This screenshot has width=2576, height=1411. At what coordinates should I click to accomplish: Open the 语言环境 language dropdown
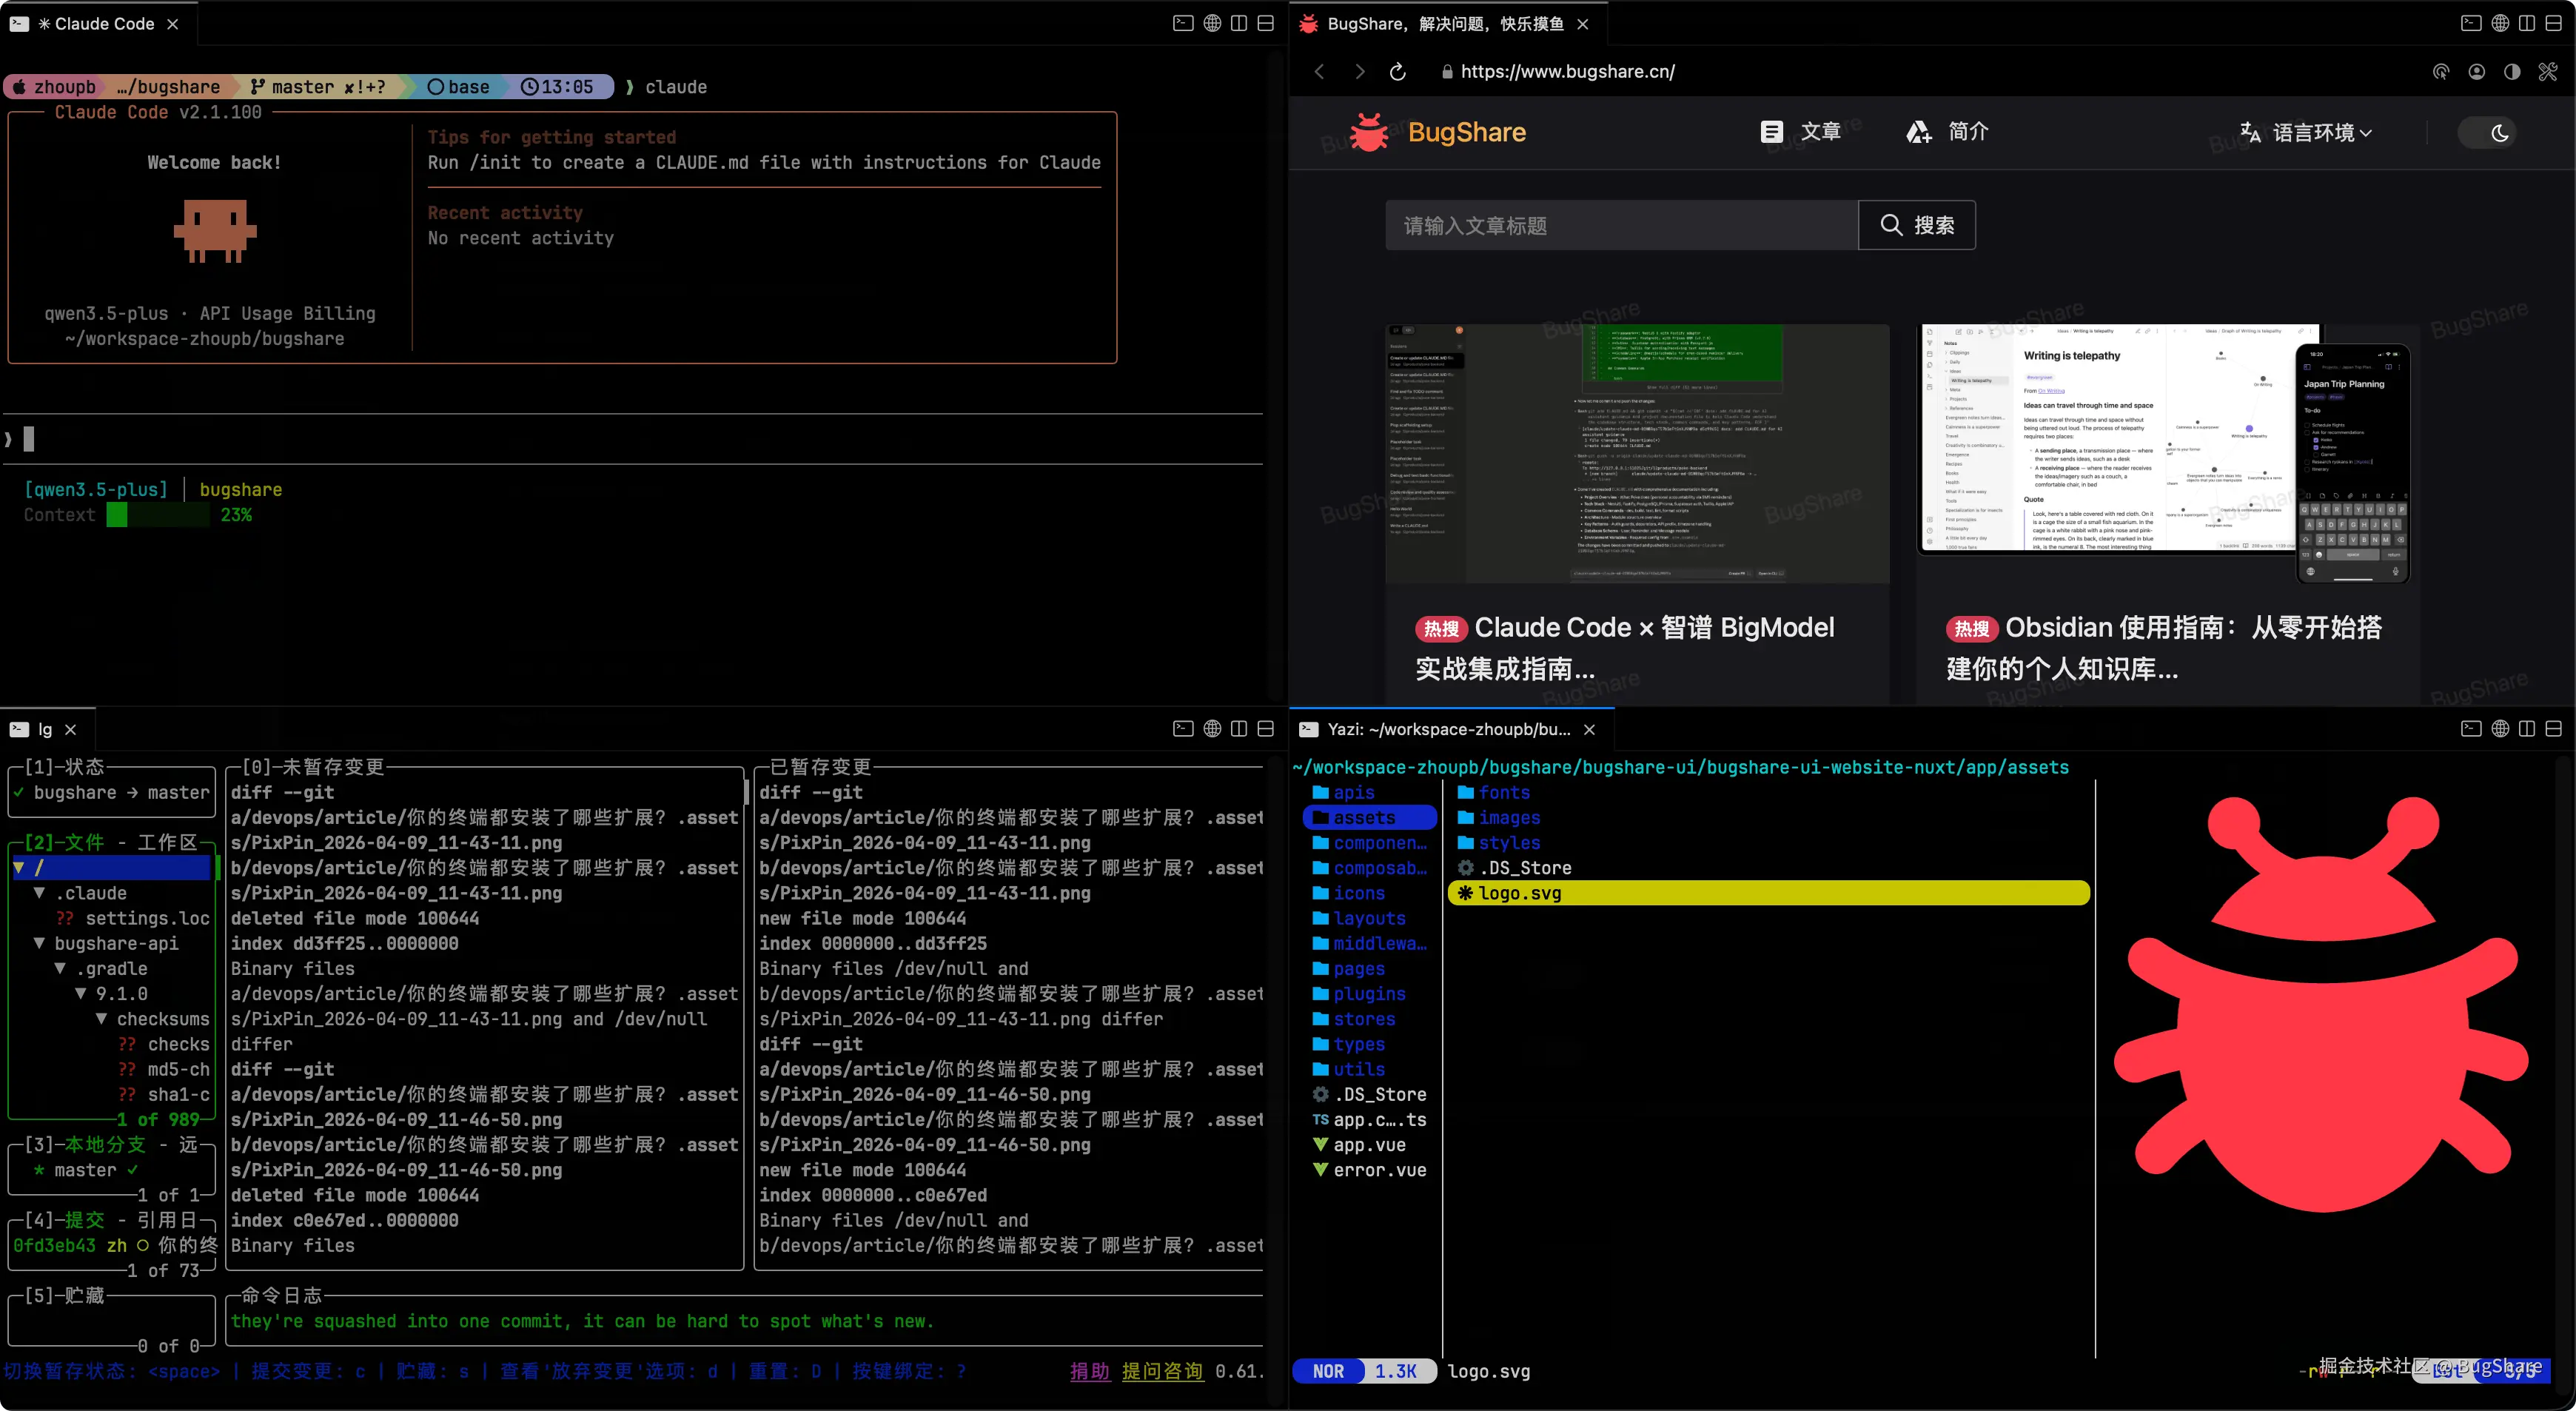click(x=2307, y=133)
